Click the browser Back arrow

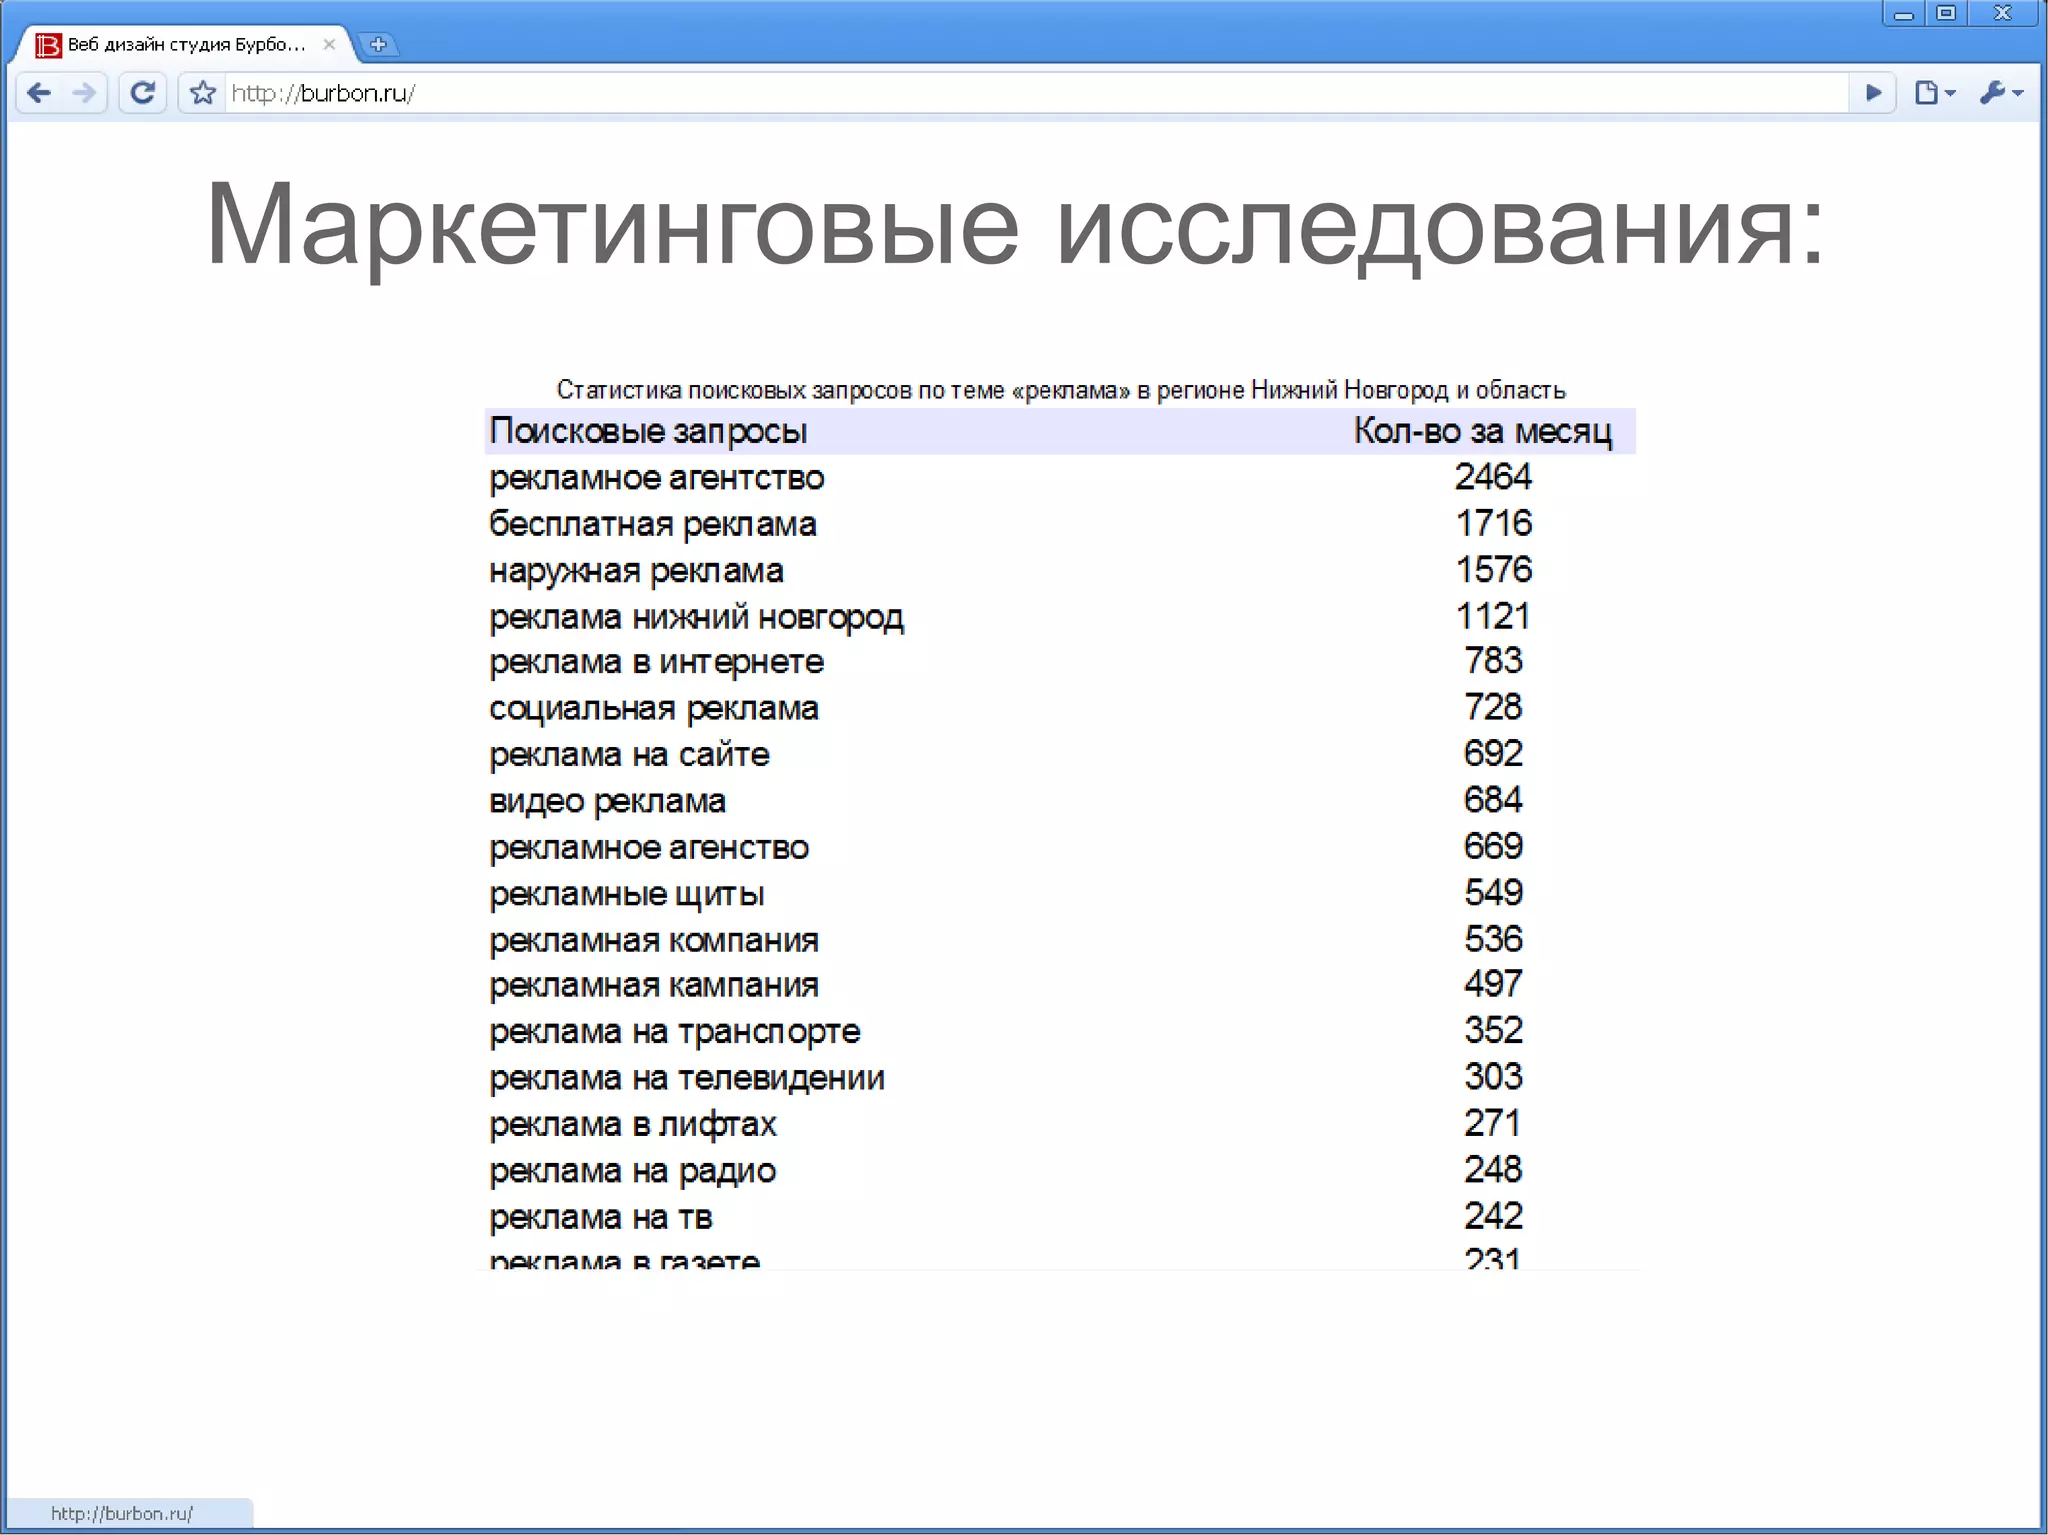click(x=39, y=93)
